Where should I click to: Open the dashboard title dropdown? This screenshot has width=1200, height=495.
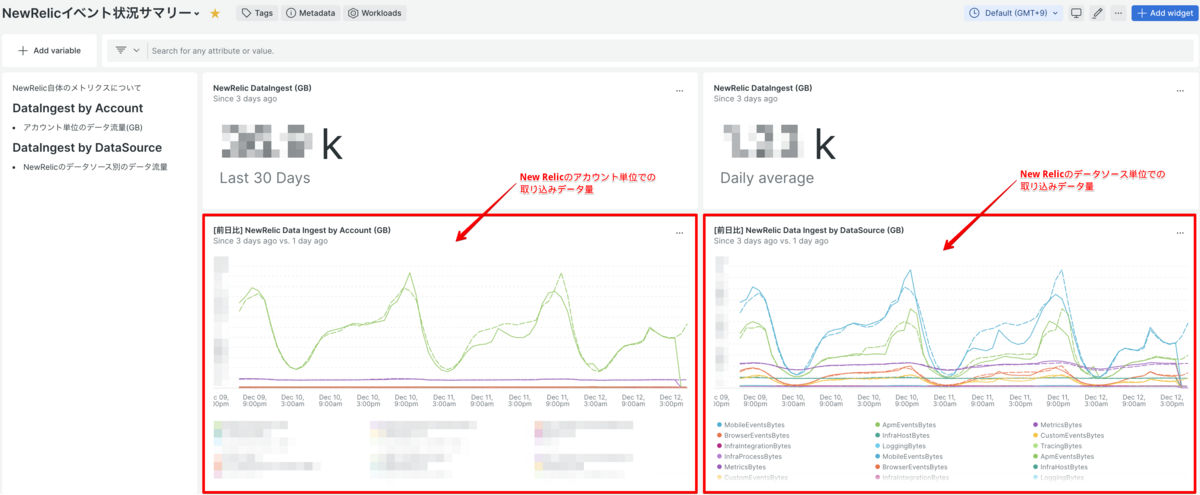coord(196,14)
